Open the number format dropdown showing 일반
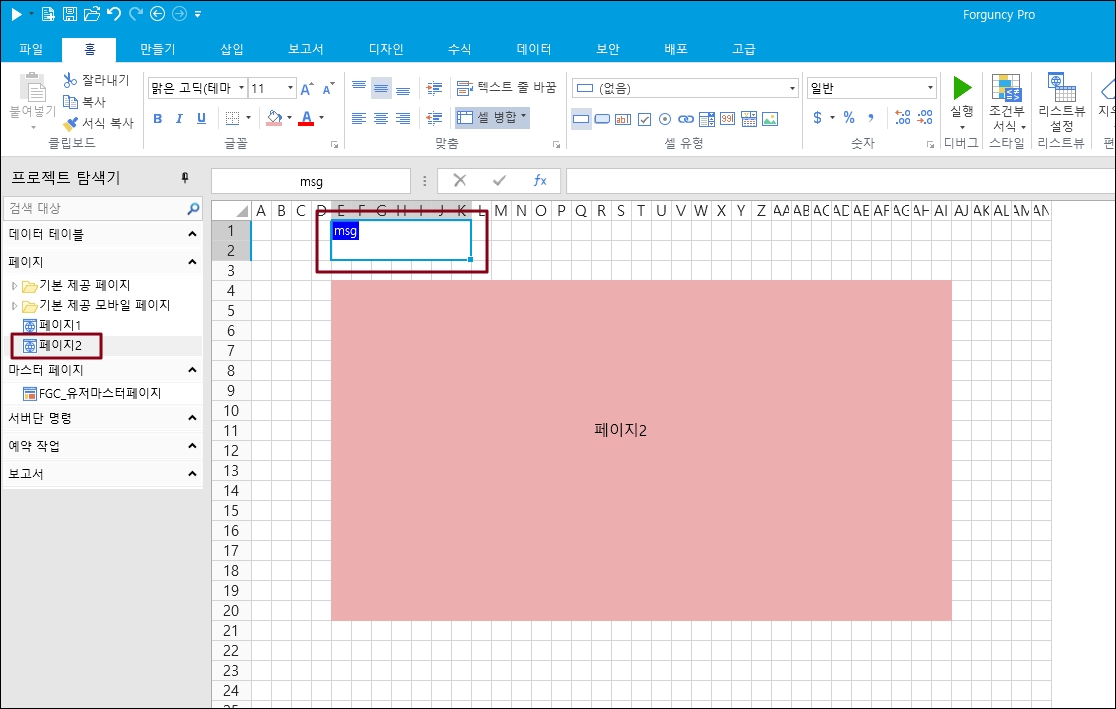The image size is (1116, 709). click(930, 88)
